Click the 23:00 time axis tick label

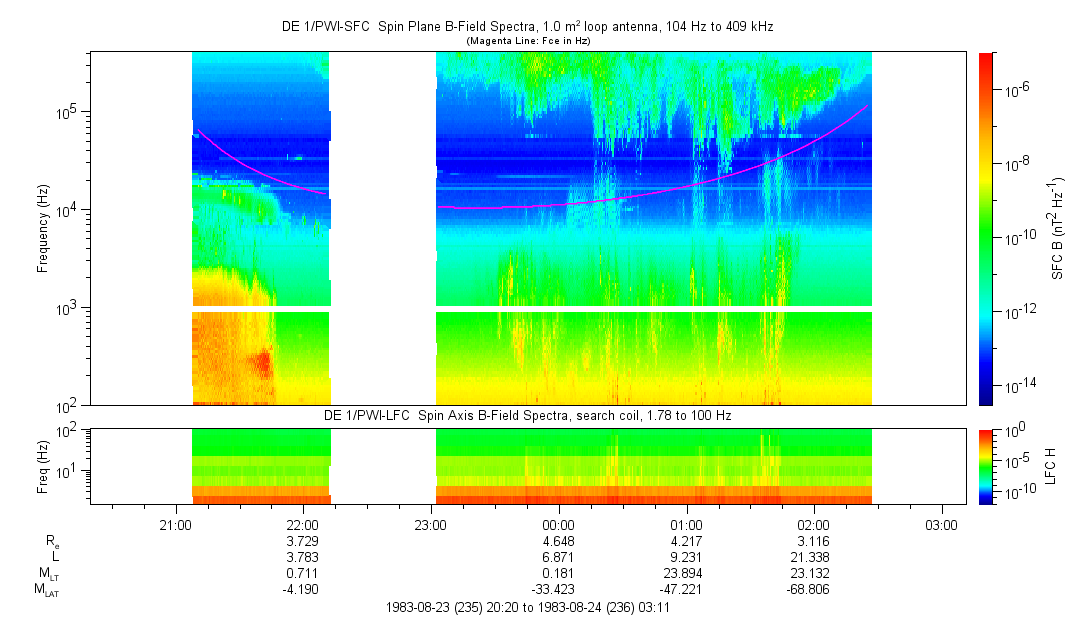tap(430, 524)
